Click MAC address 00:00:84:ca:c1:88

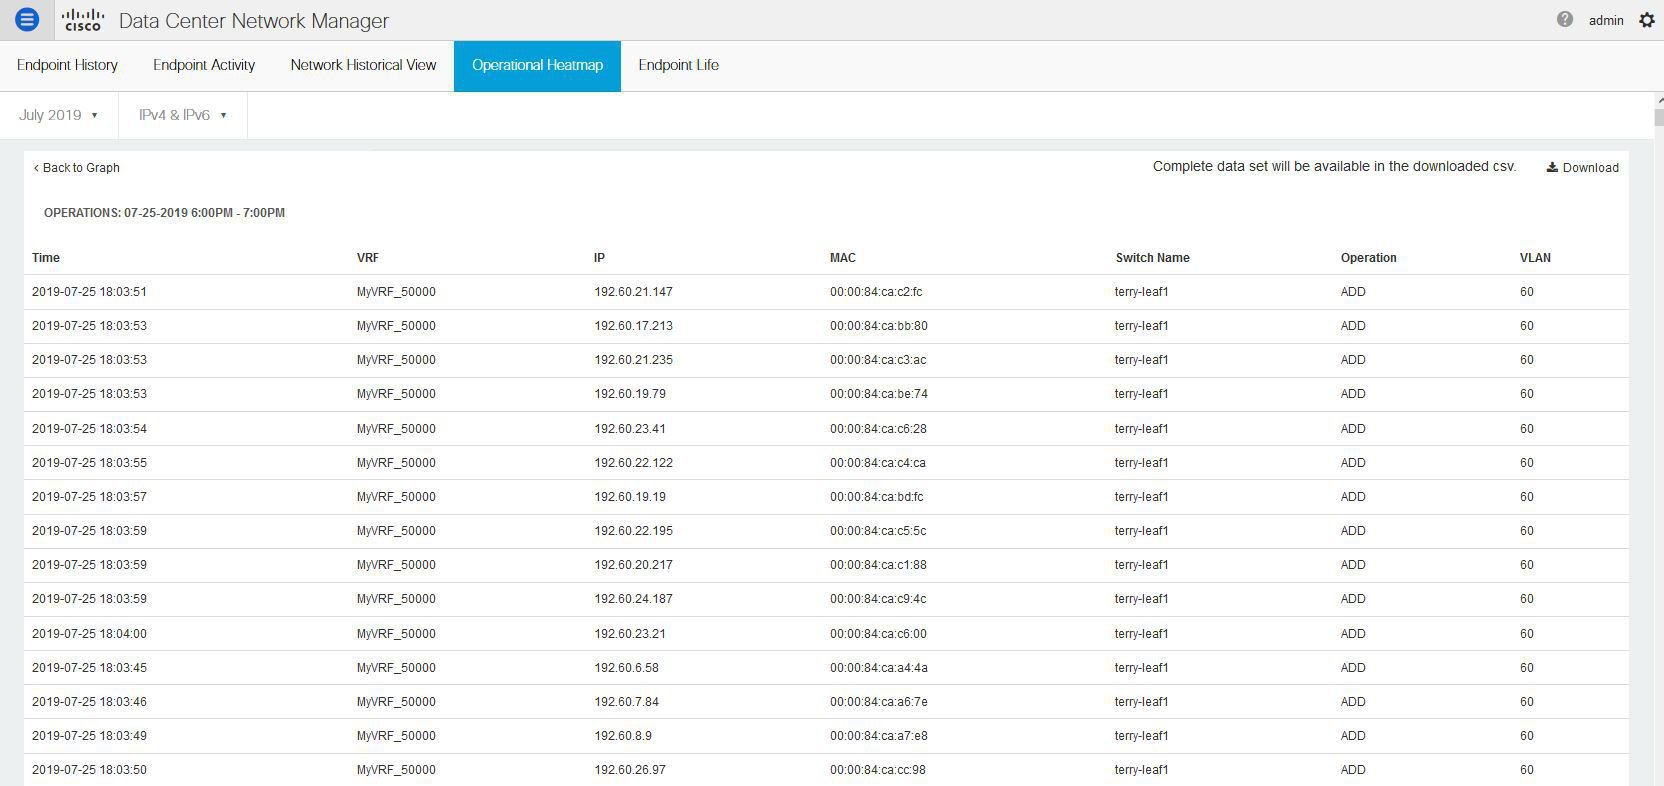click(x=878, y=565)
